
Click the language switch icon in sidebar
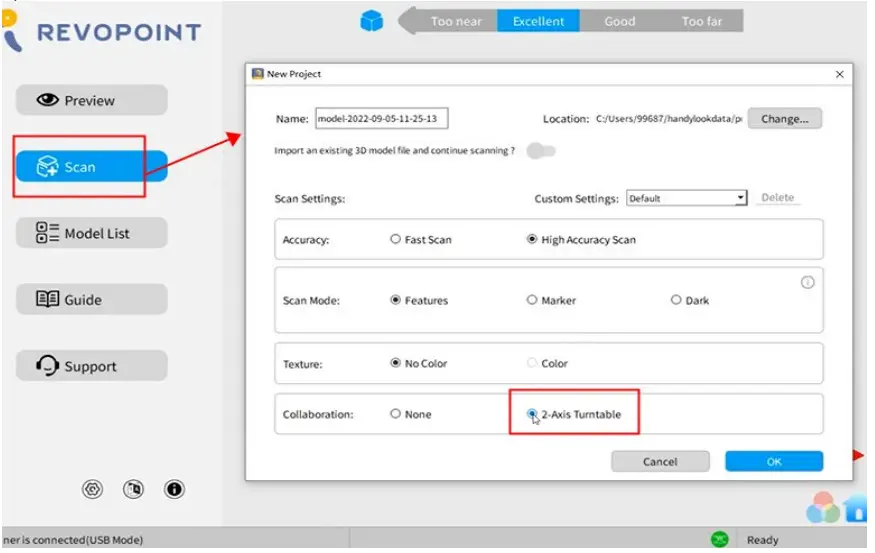click(133, 490)
